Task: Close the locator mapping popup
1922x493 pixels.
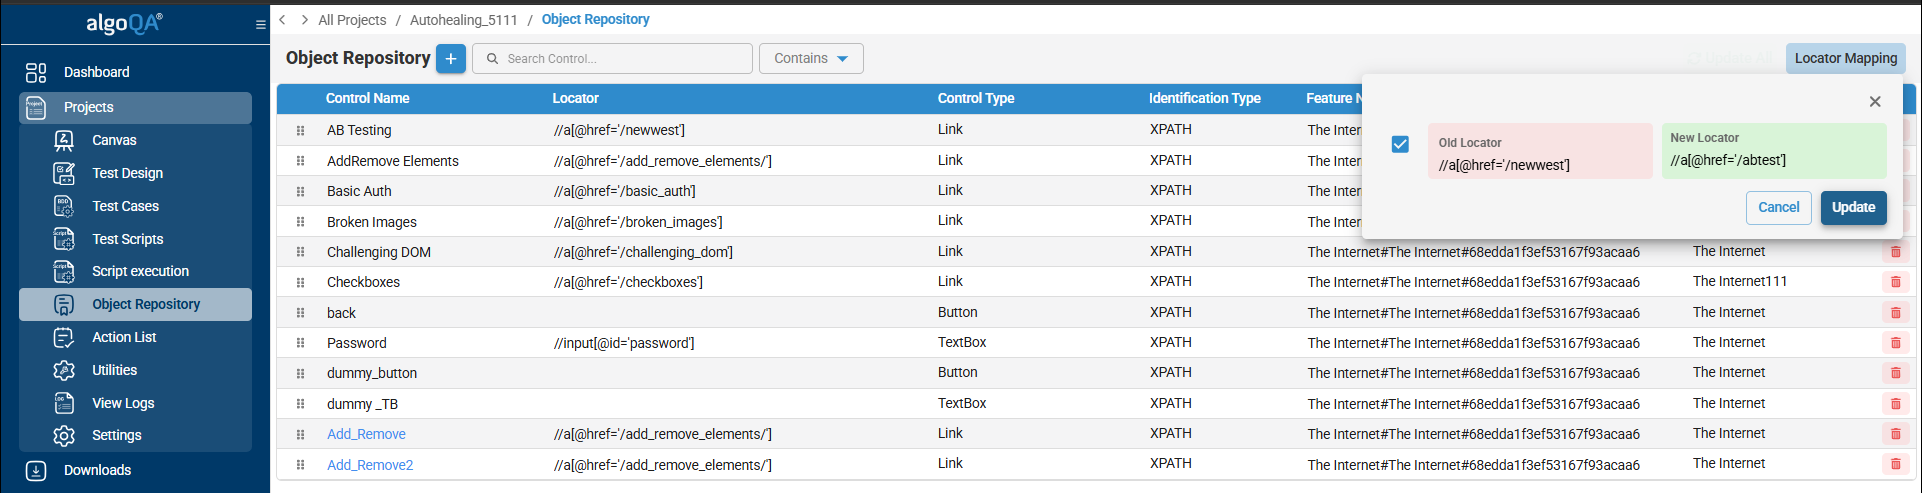Action: 1875,101
